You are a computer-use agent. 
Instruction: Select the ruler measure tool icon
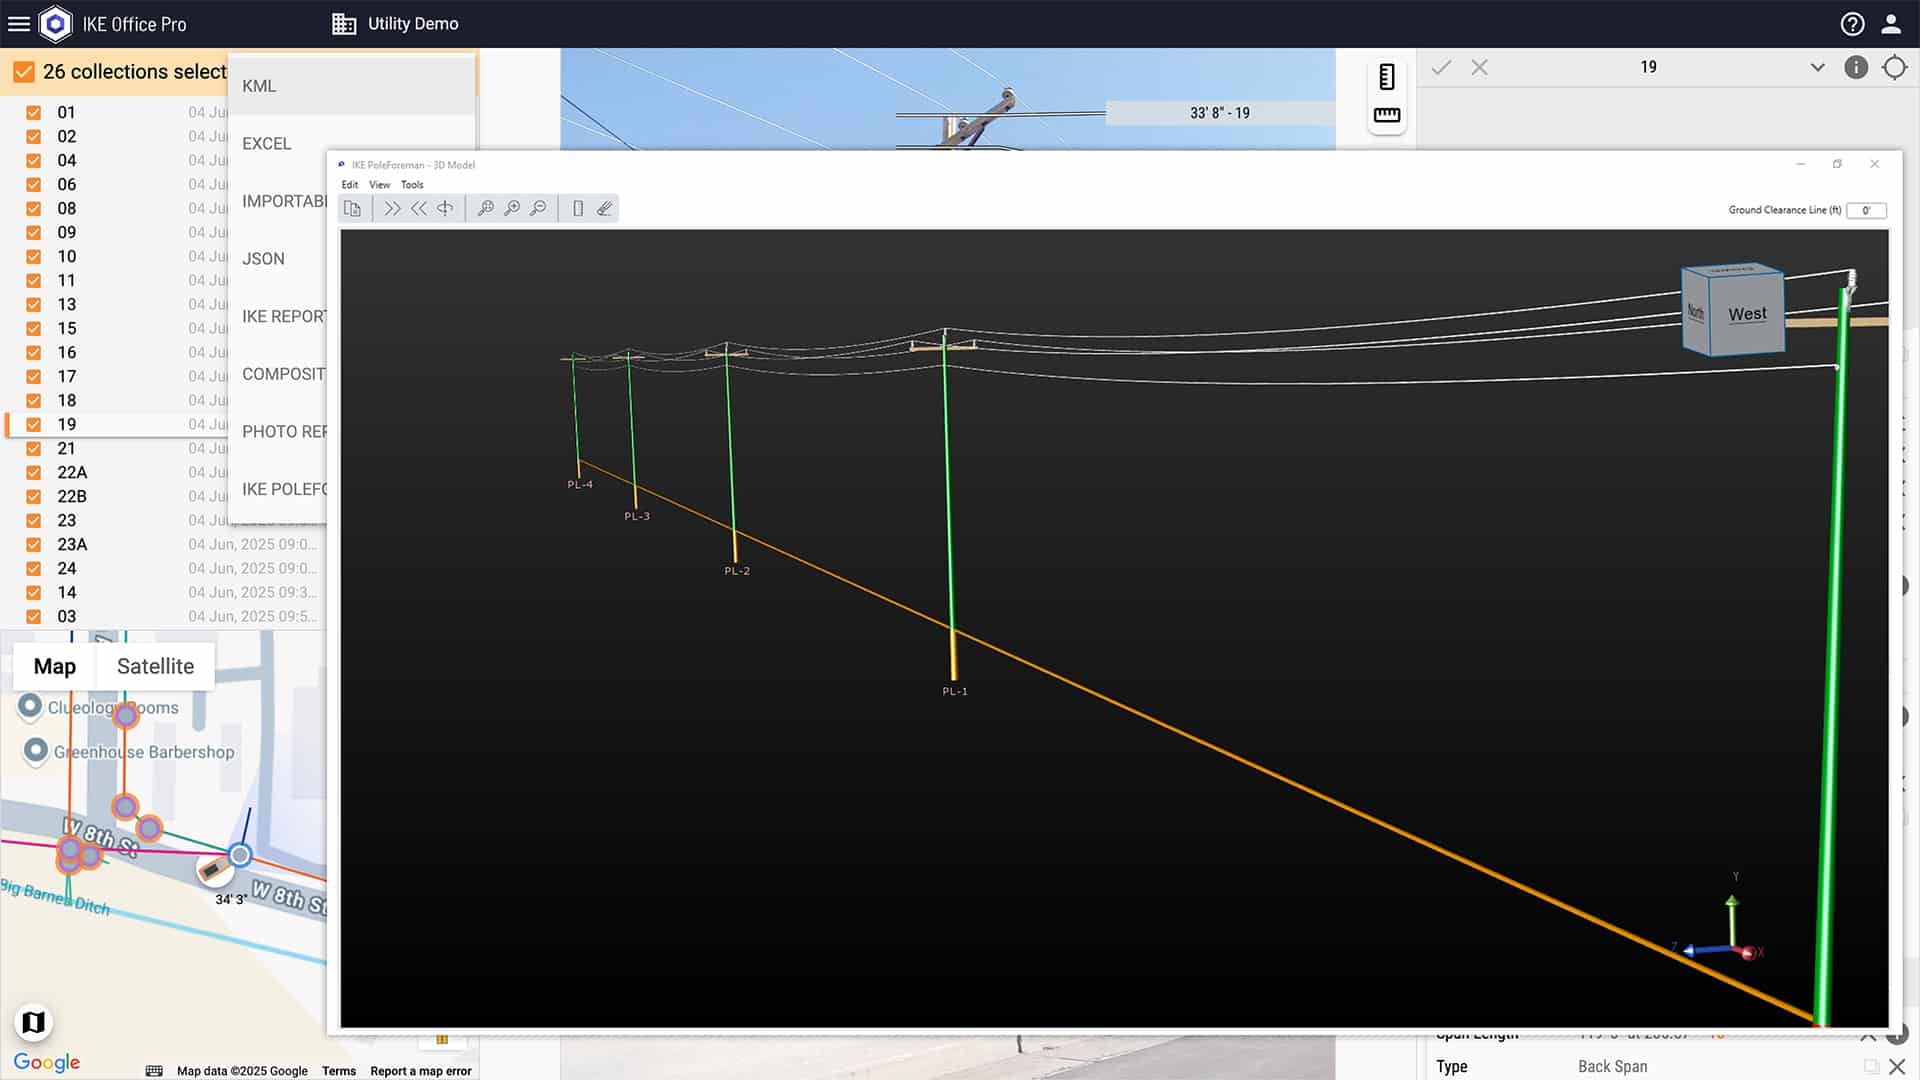[1386, 115]
